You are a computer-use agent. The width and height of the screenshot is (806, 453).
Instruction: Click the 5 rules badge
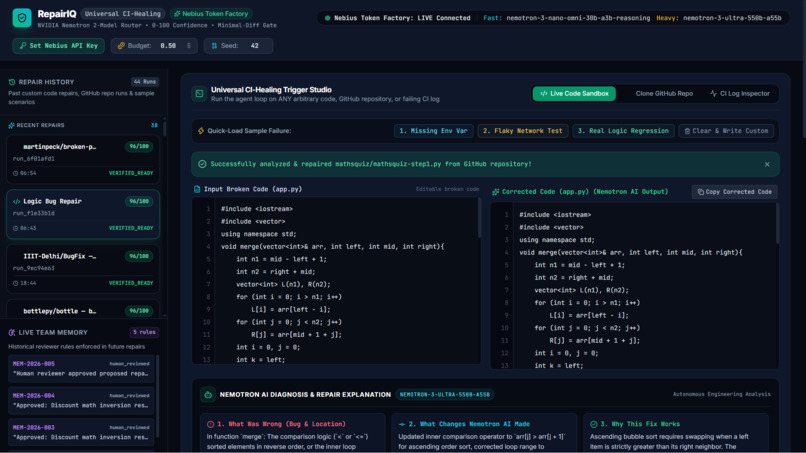tap(144, 332)
